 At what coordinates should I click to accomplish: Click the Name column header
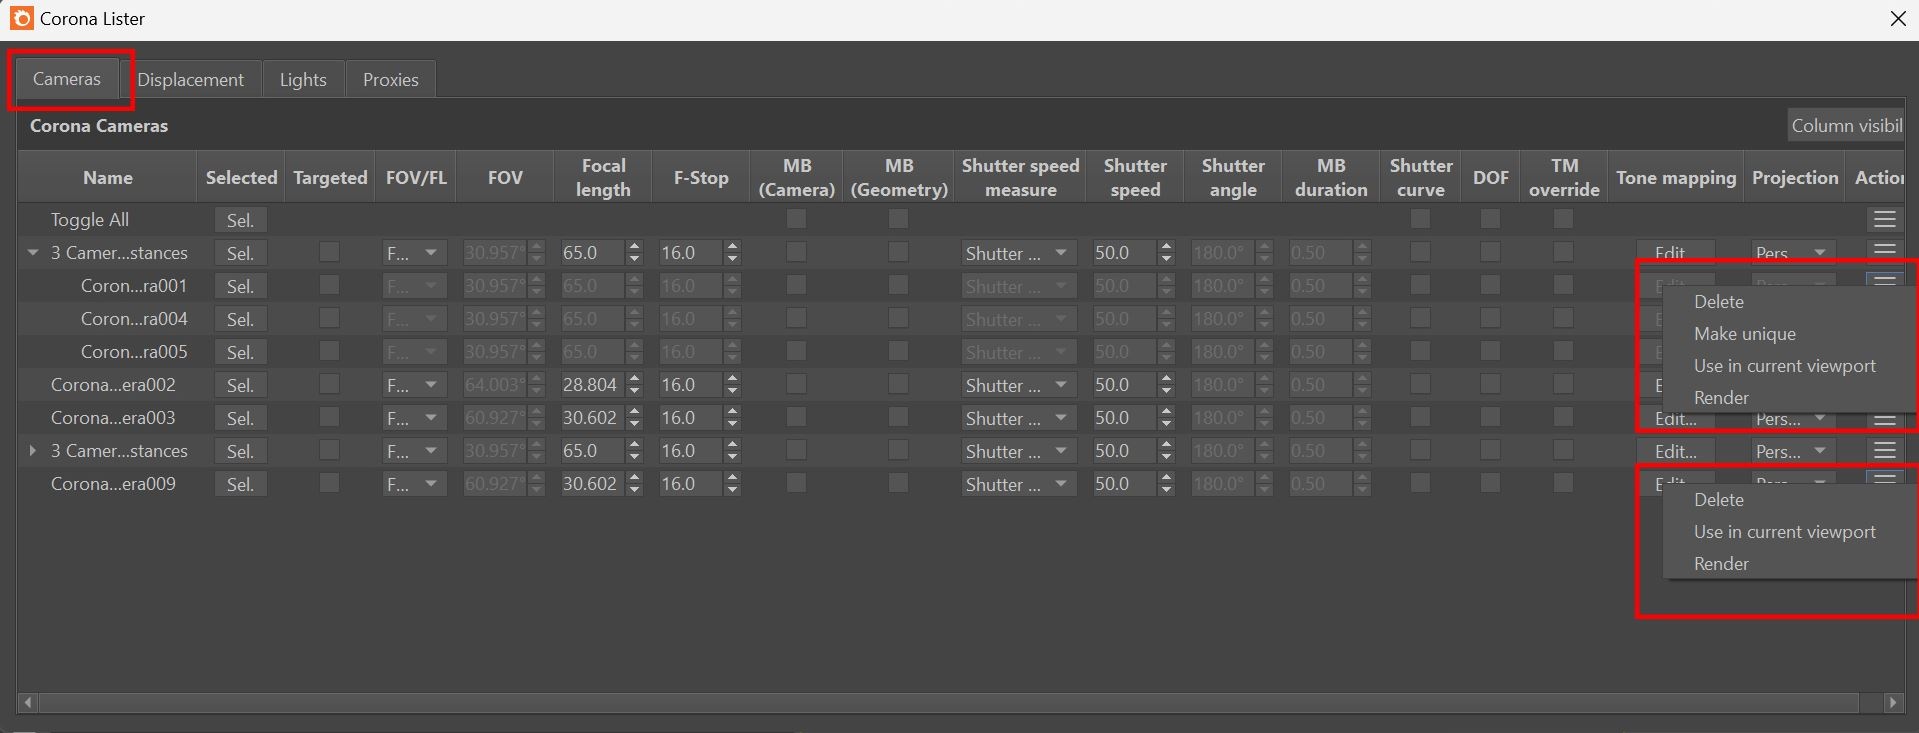point(108,177)
